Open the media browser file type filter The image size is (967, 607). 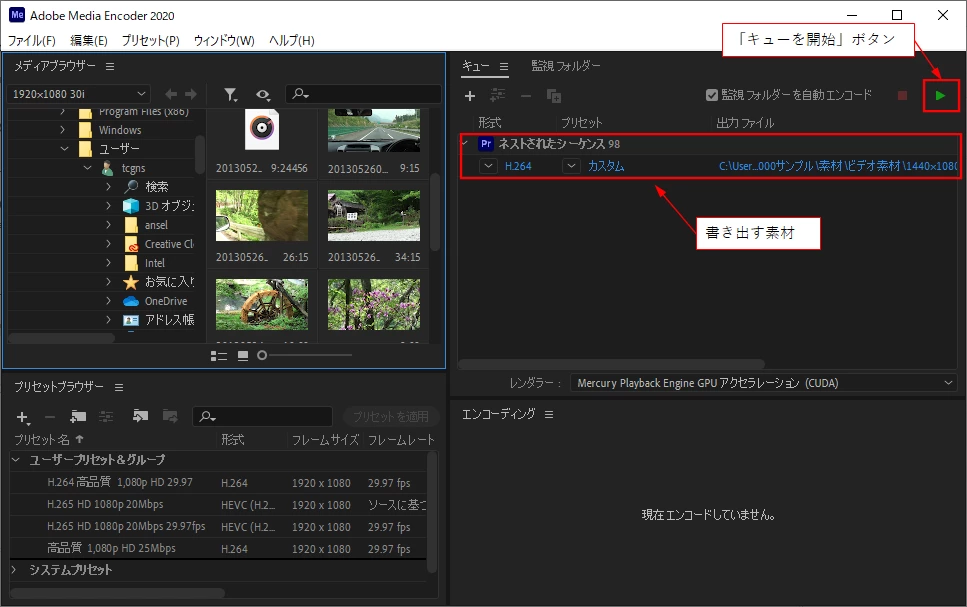[231, 94]
